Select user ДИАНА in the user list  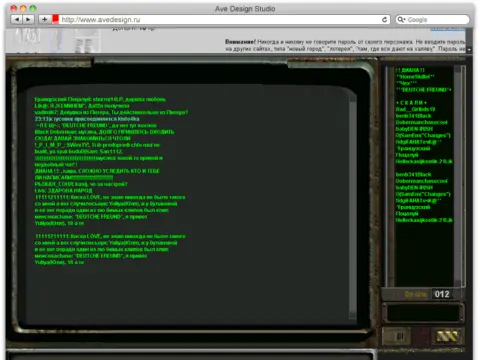(410, 70)
